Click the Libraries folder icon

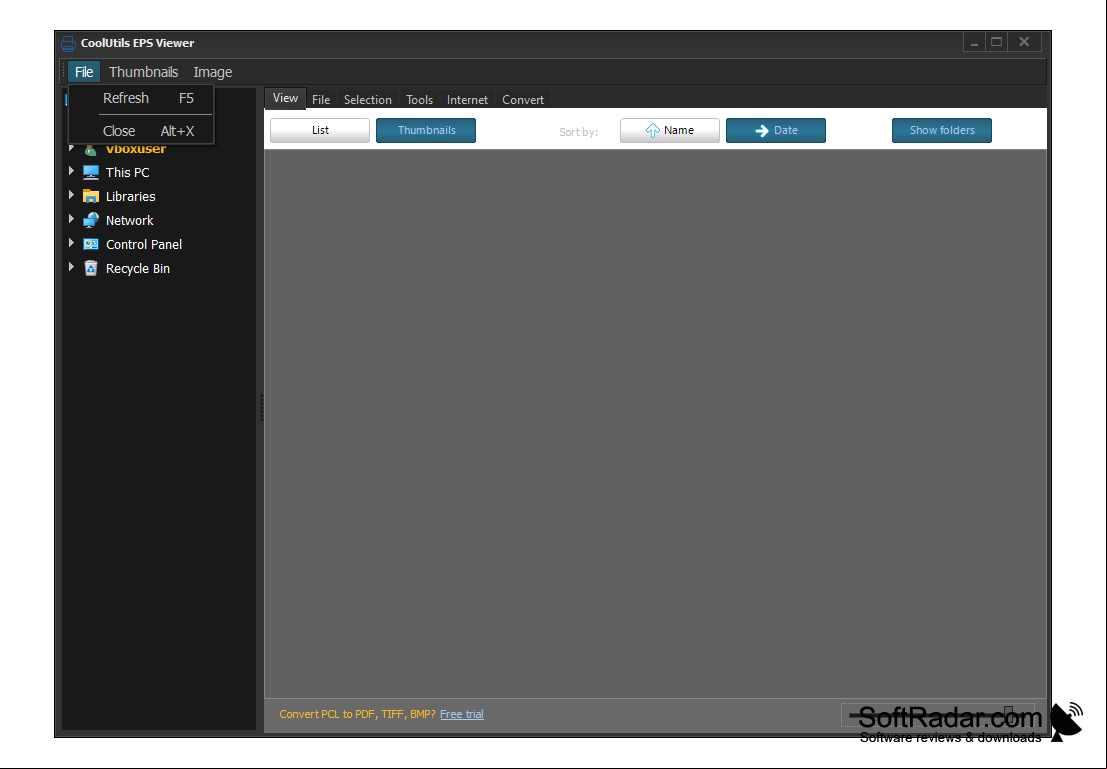90,196
